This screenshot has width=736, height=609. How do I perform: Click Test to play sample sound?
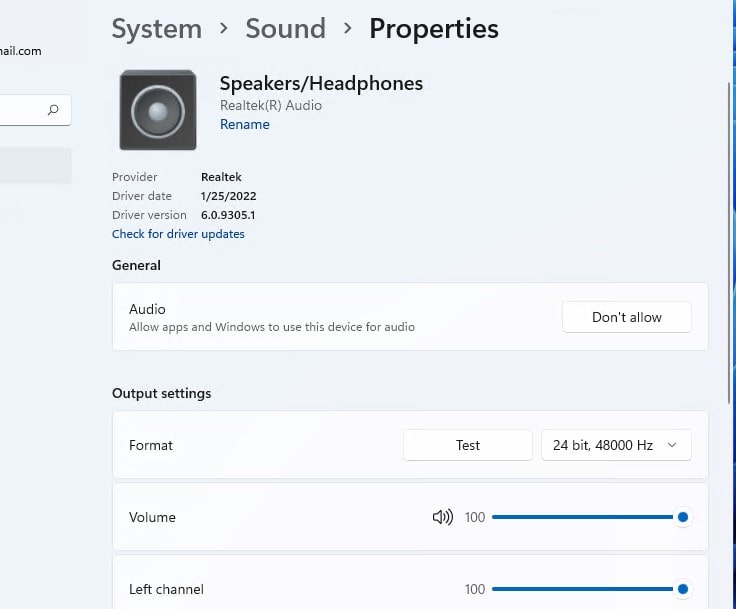(x=468, y=445)
